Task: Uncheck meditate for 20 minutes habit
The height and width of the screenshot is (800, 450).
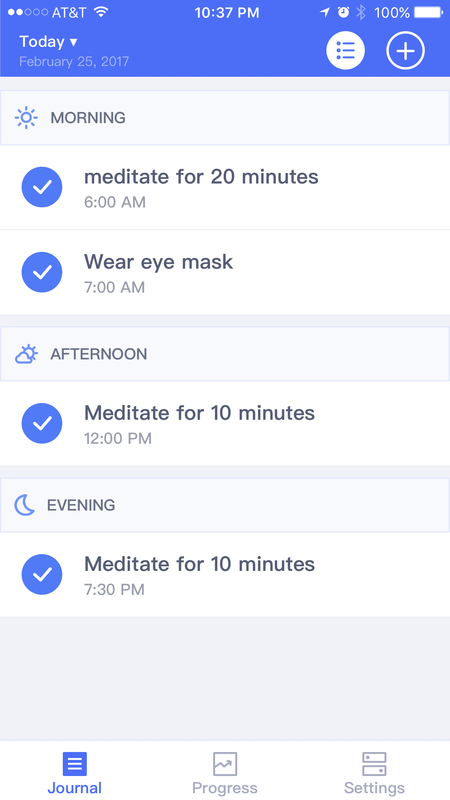Action: (42, 187)
